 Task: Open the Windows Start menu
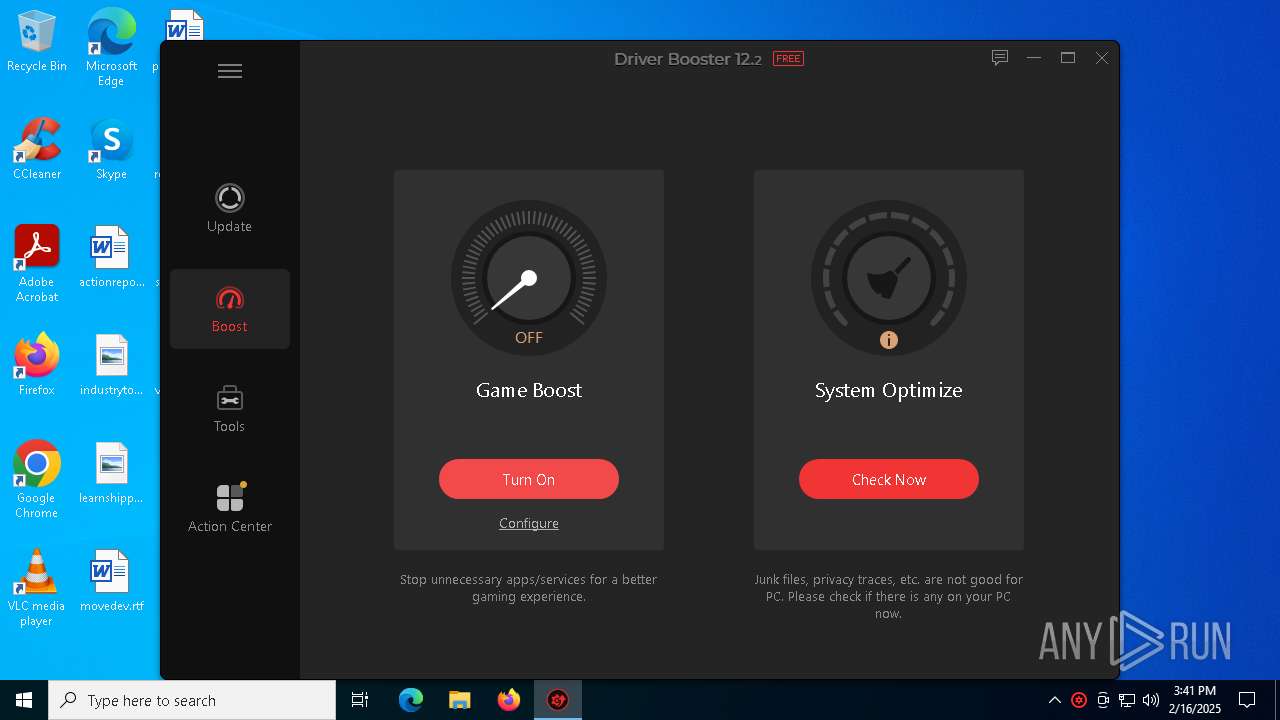[x=24, y=700]
